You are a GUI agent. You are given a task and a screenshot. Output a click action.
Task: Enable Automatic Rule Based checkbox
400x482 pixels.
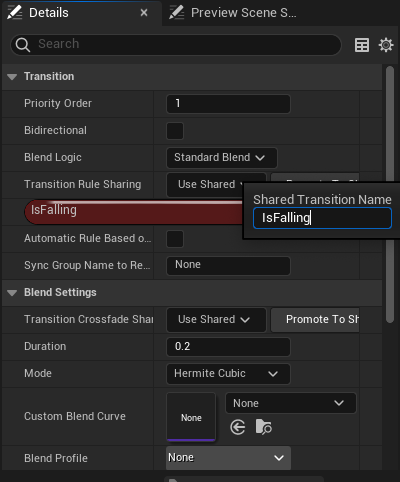tap(175, 239)
